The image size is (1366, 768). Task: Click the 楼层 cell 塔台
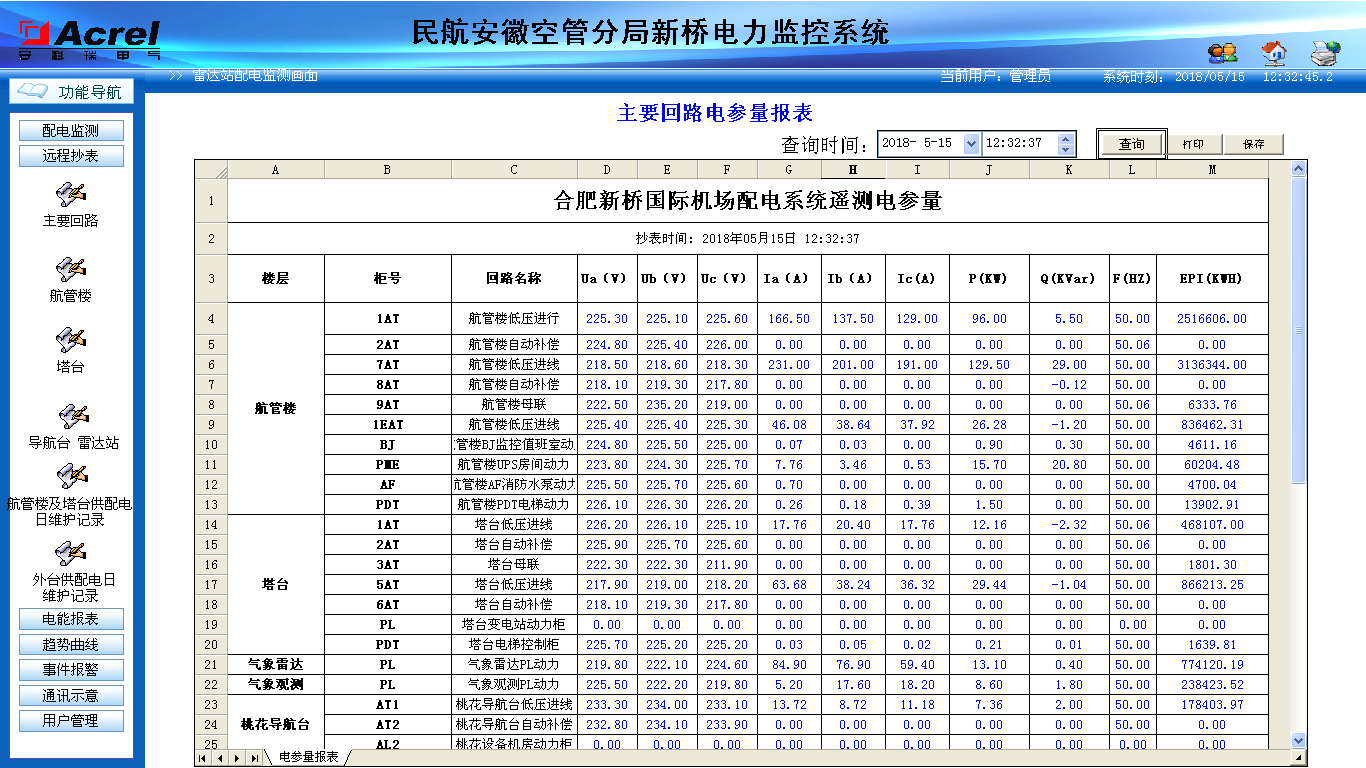tap(275, 584)
